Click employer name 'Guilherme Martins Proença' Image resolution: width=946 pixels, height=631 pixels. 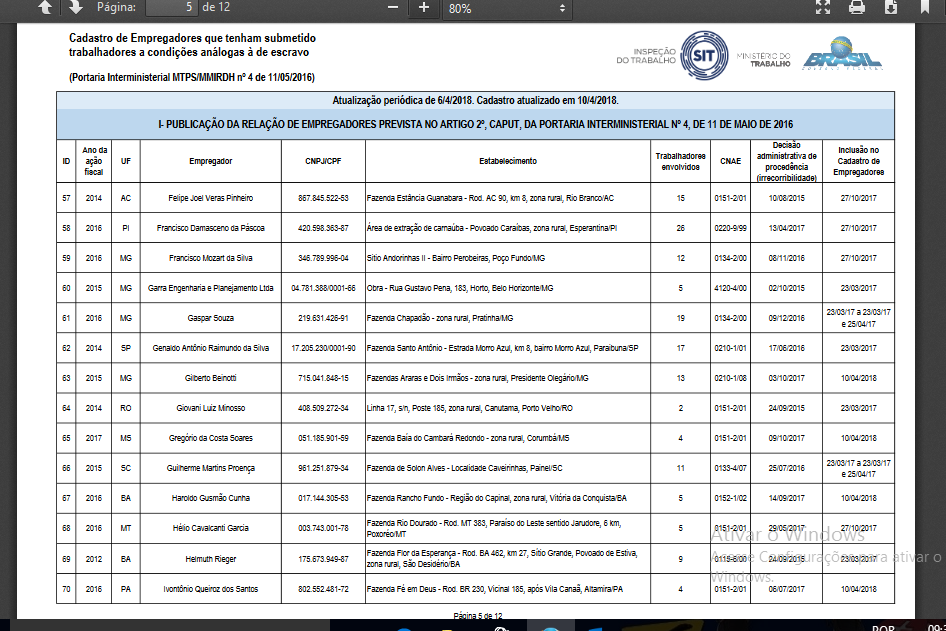[211, 468]
